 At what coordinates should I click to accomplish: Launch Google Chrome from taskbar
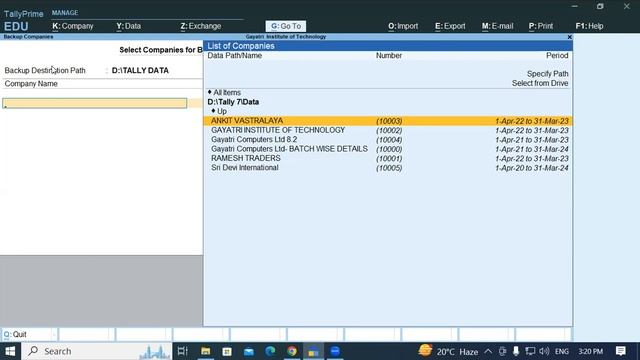pyautogui.click(x=292, y=351)
